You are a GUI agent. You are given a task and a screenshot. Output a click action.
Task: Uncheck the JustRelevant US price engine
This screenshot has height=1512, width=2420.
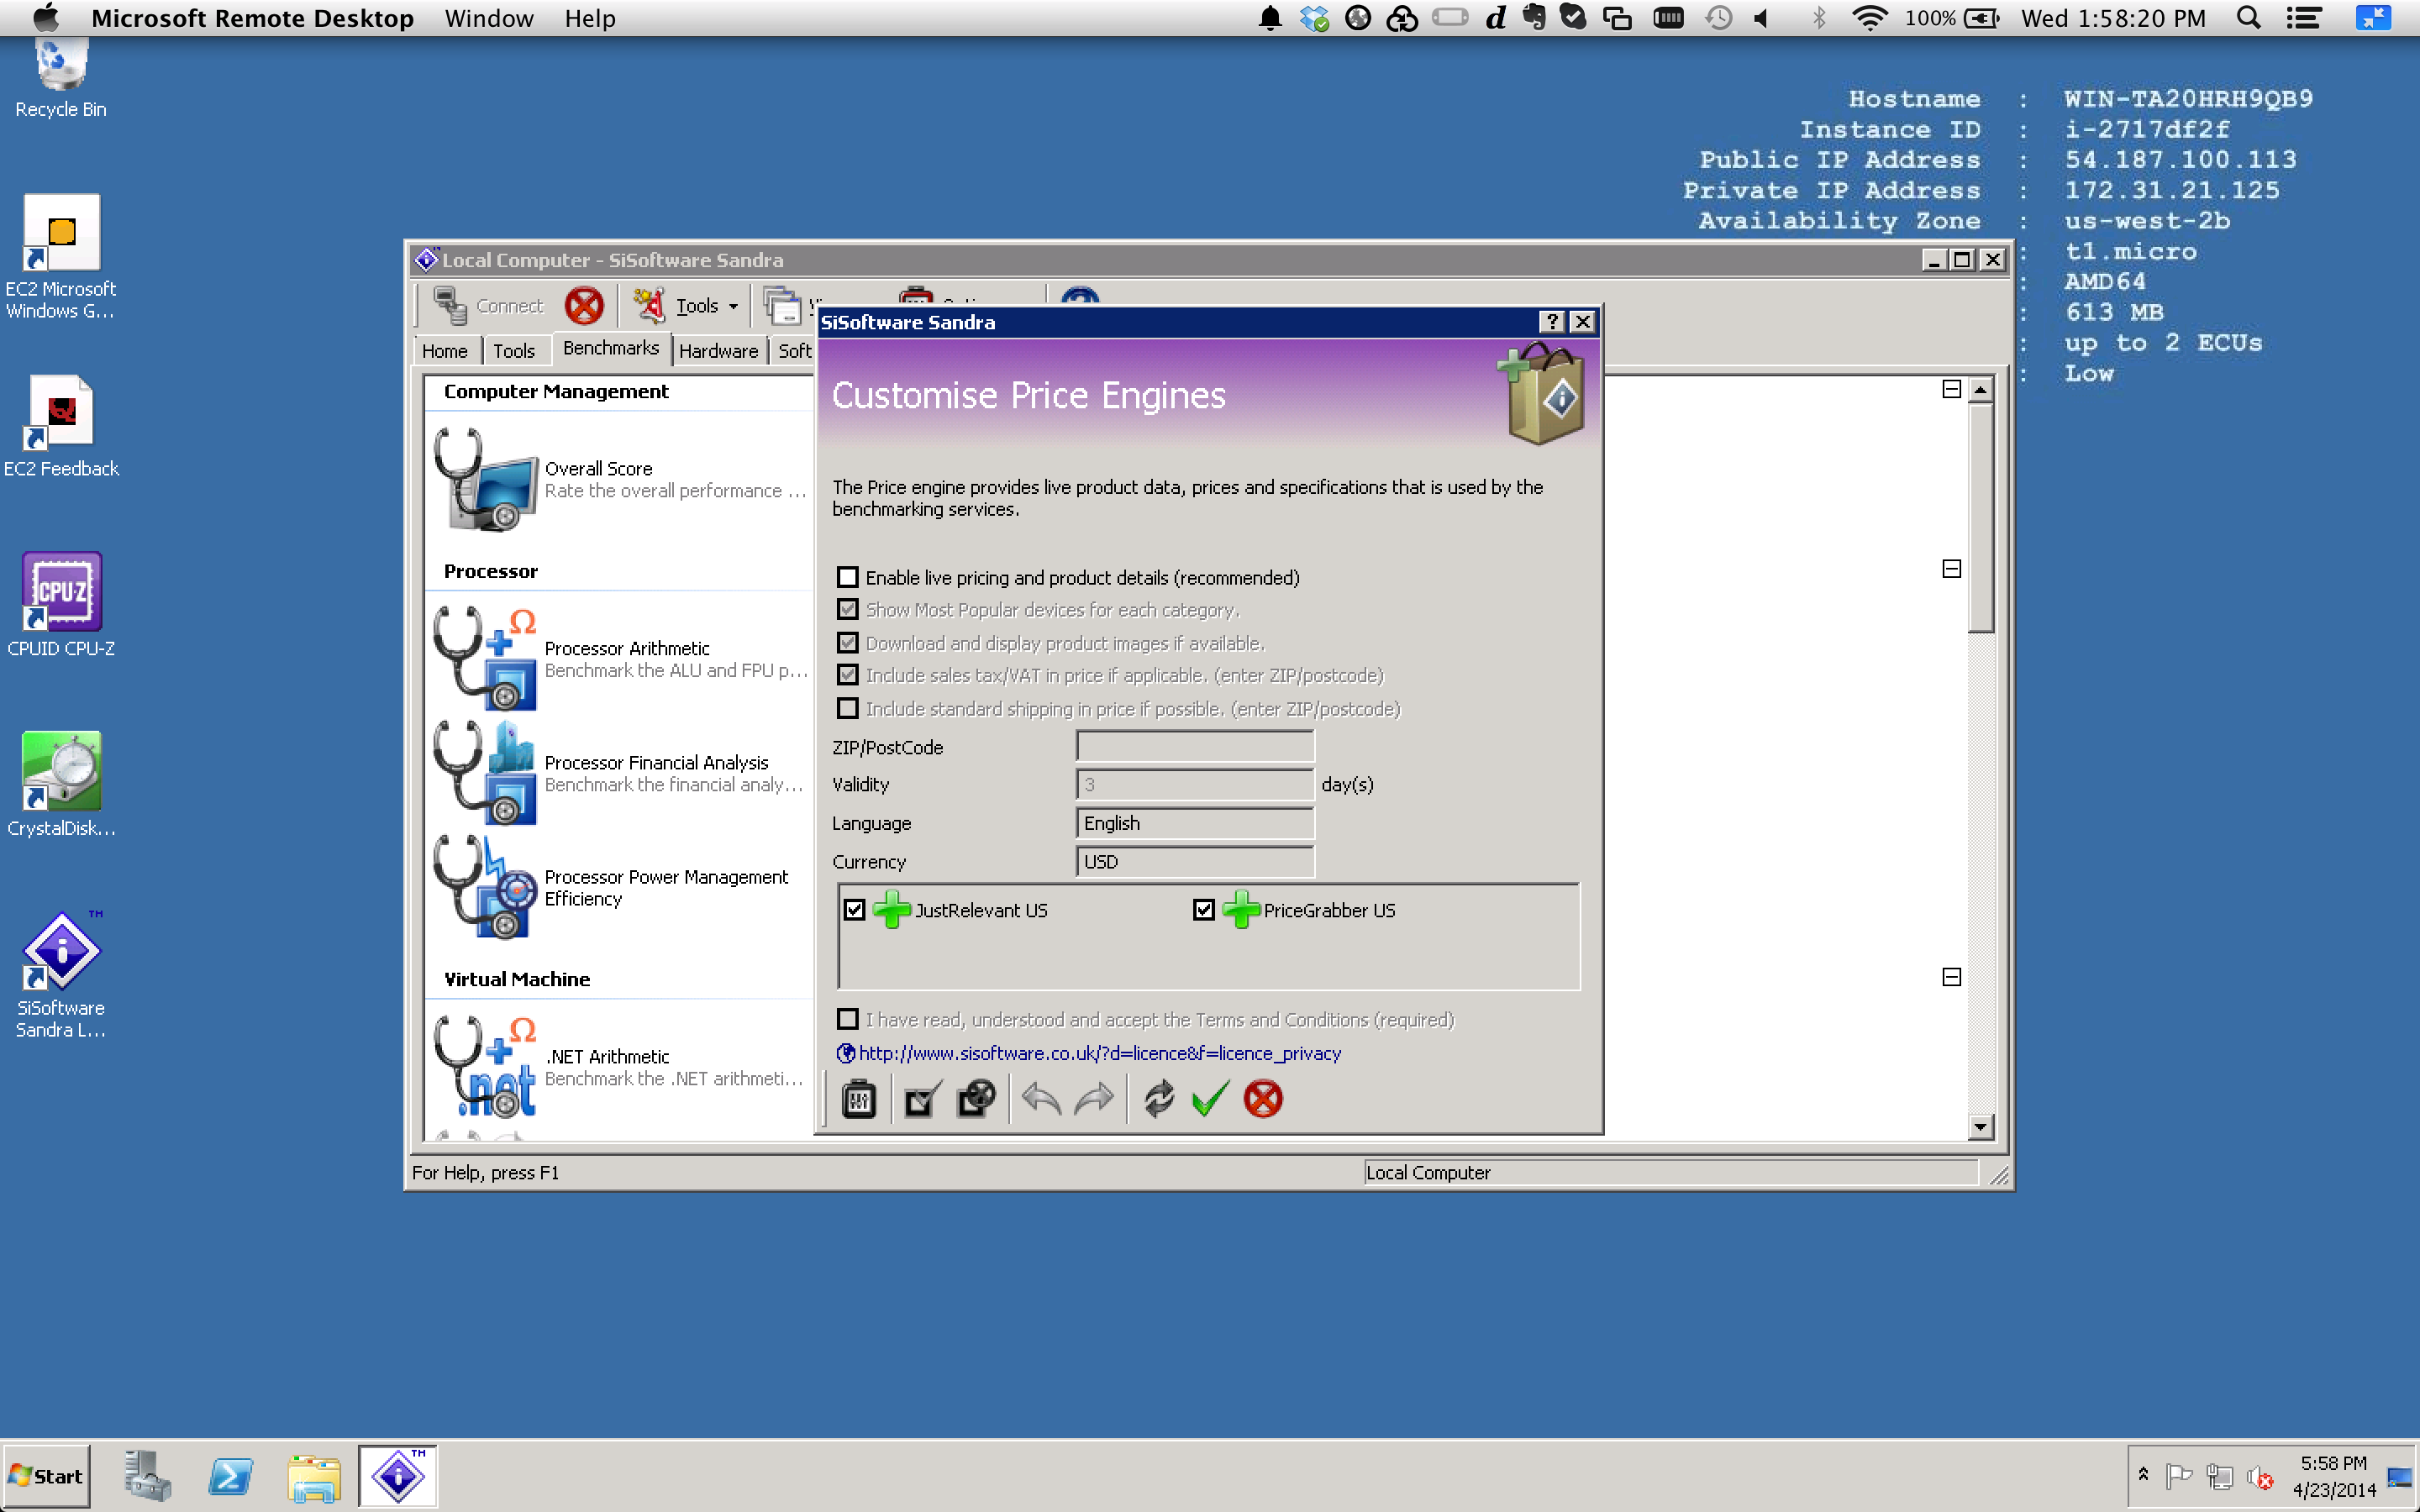point(854,910)
